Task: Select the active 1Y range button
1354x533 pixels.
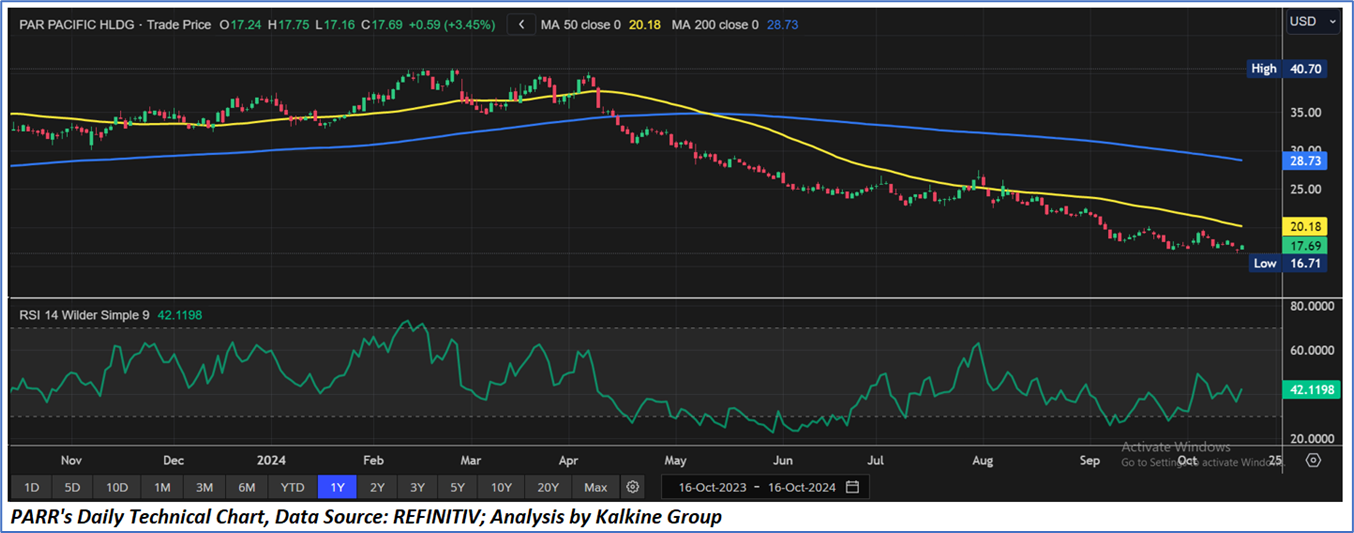Action: click(336, 487)
